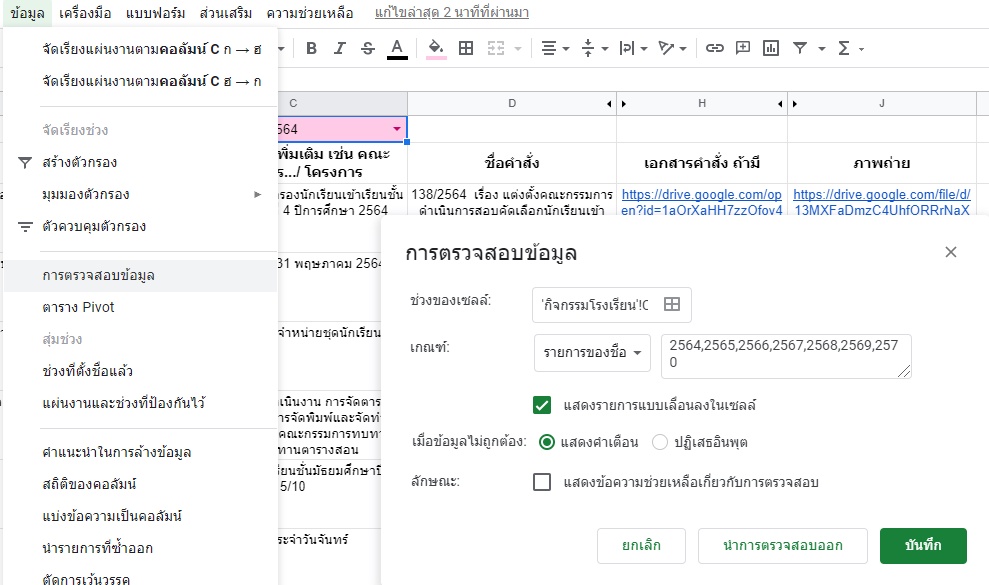Click the select data range grid icon
The width and height of the screenshot is (989, 585).
point(672,305)
